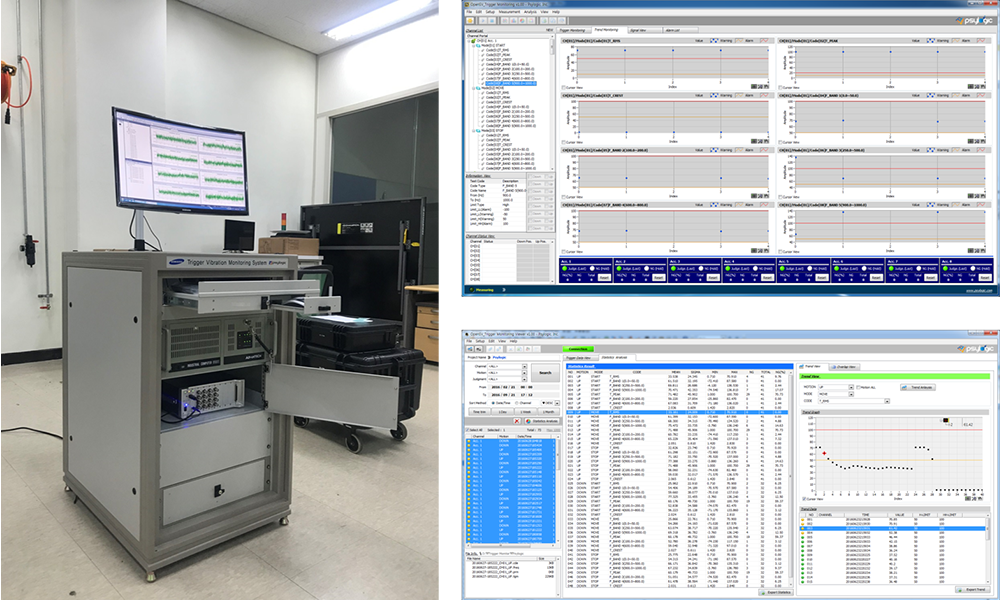This screenshot has height=600, width=1000.
Task: Enable Cursor View on the RMS chart
Action: coord(565,87)
